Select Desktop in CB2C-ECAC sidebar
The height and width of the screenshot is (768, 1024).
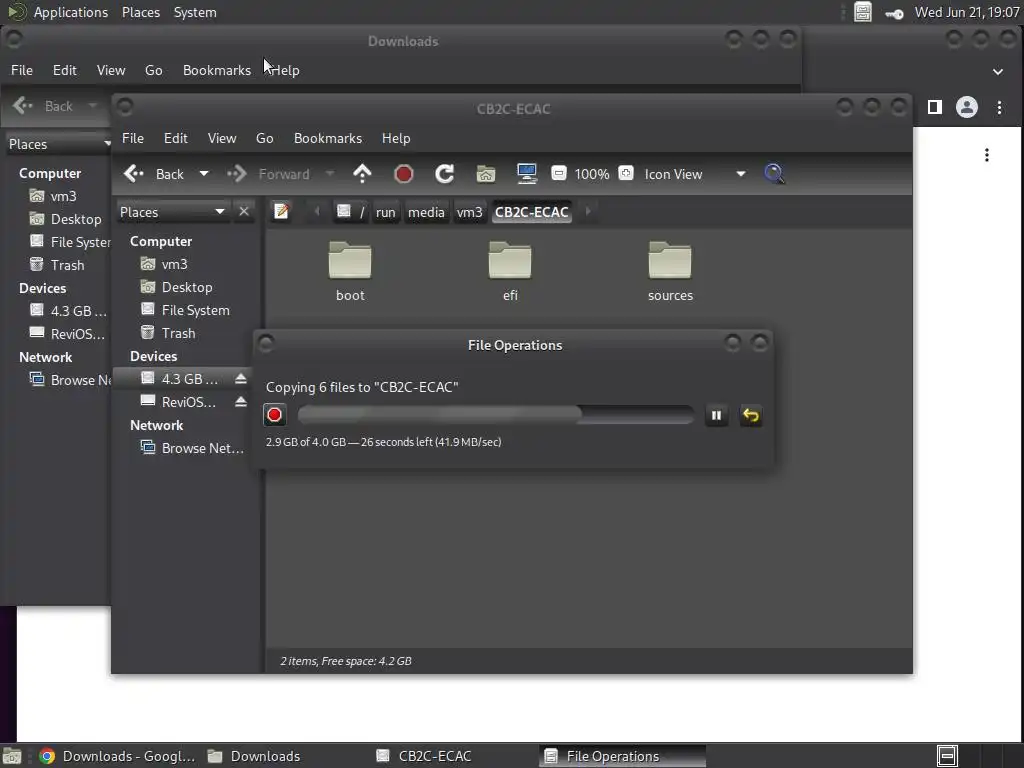pyautogui.click(x=186, y=287)
